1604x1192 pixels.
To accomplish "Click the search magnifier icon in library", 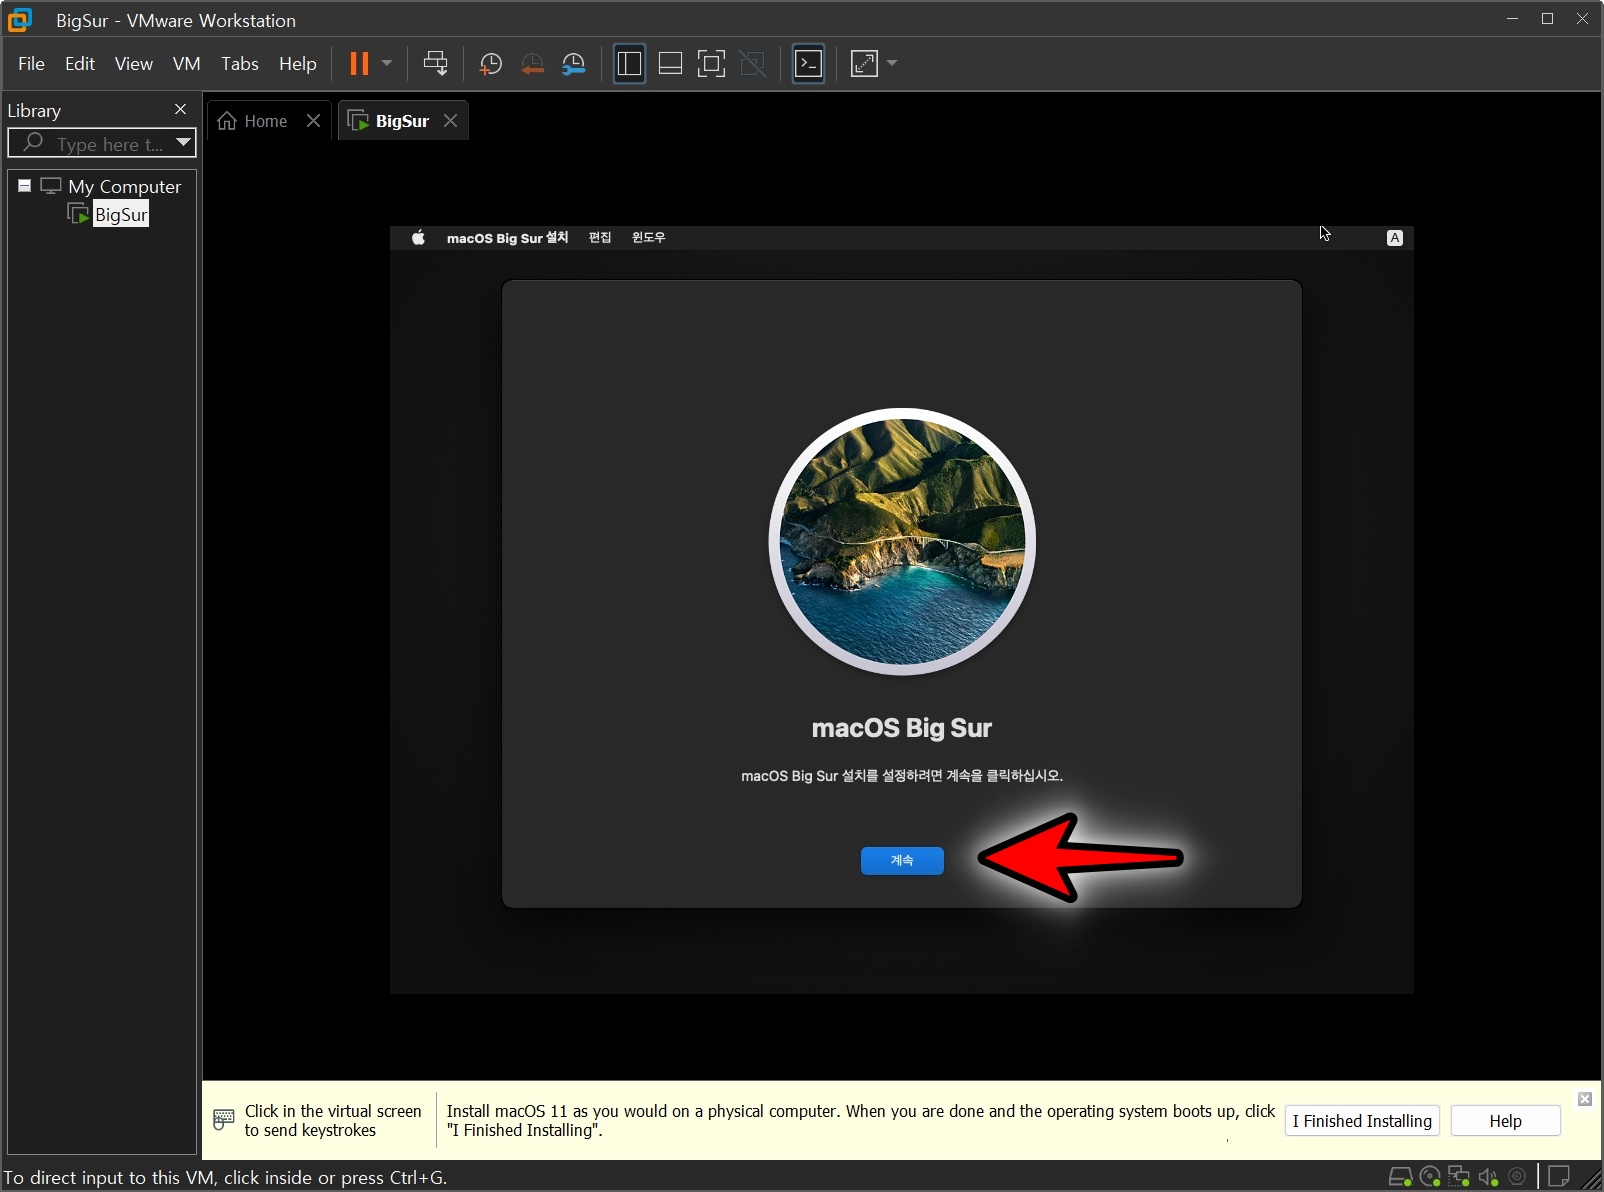I will click(33, 143).
